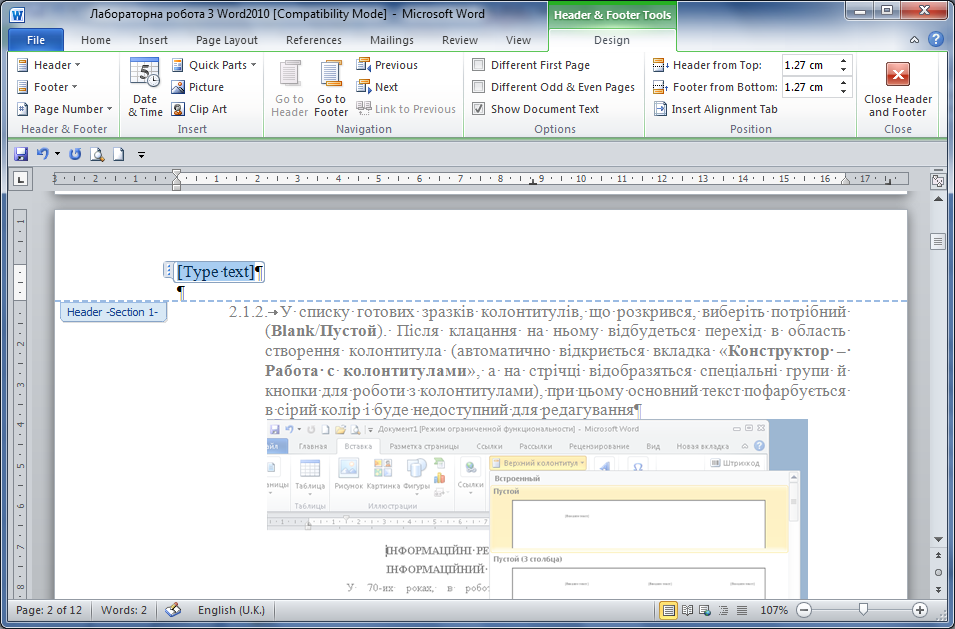
Task: Open the File tab
Action: pyautogui.click(x=36, y=40)
